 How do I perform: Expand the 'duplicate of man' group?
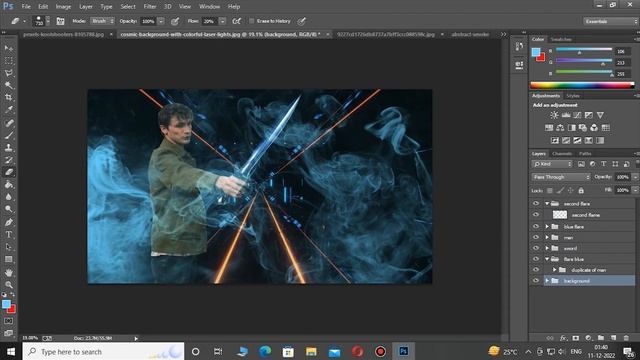tap(554, 270)
